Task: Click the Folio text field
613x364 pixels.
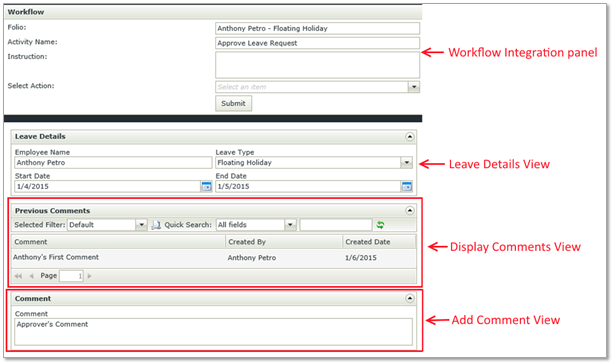Action: click(317, 29)
